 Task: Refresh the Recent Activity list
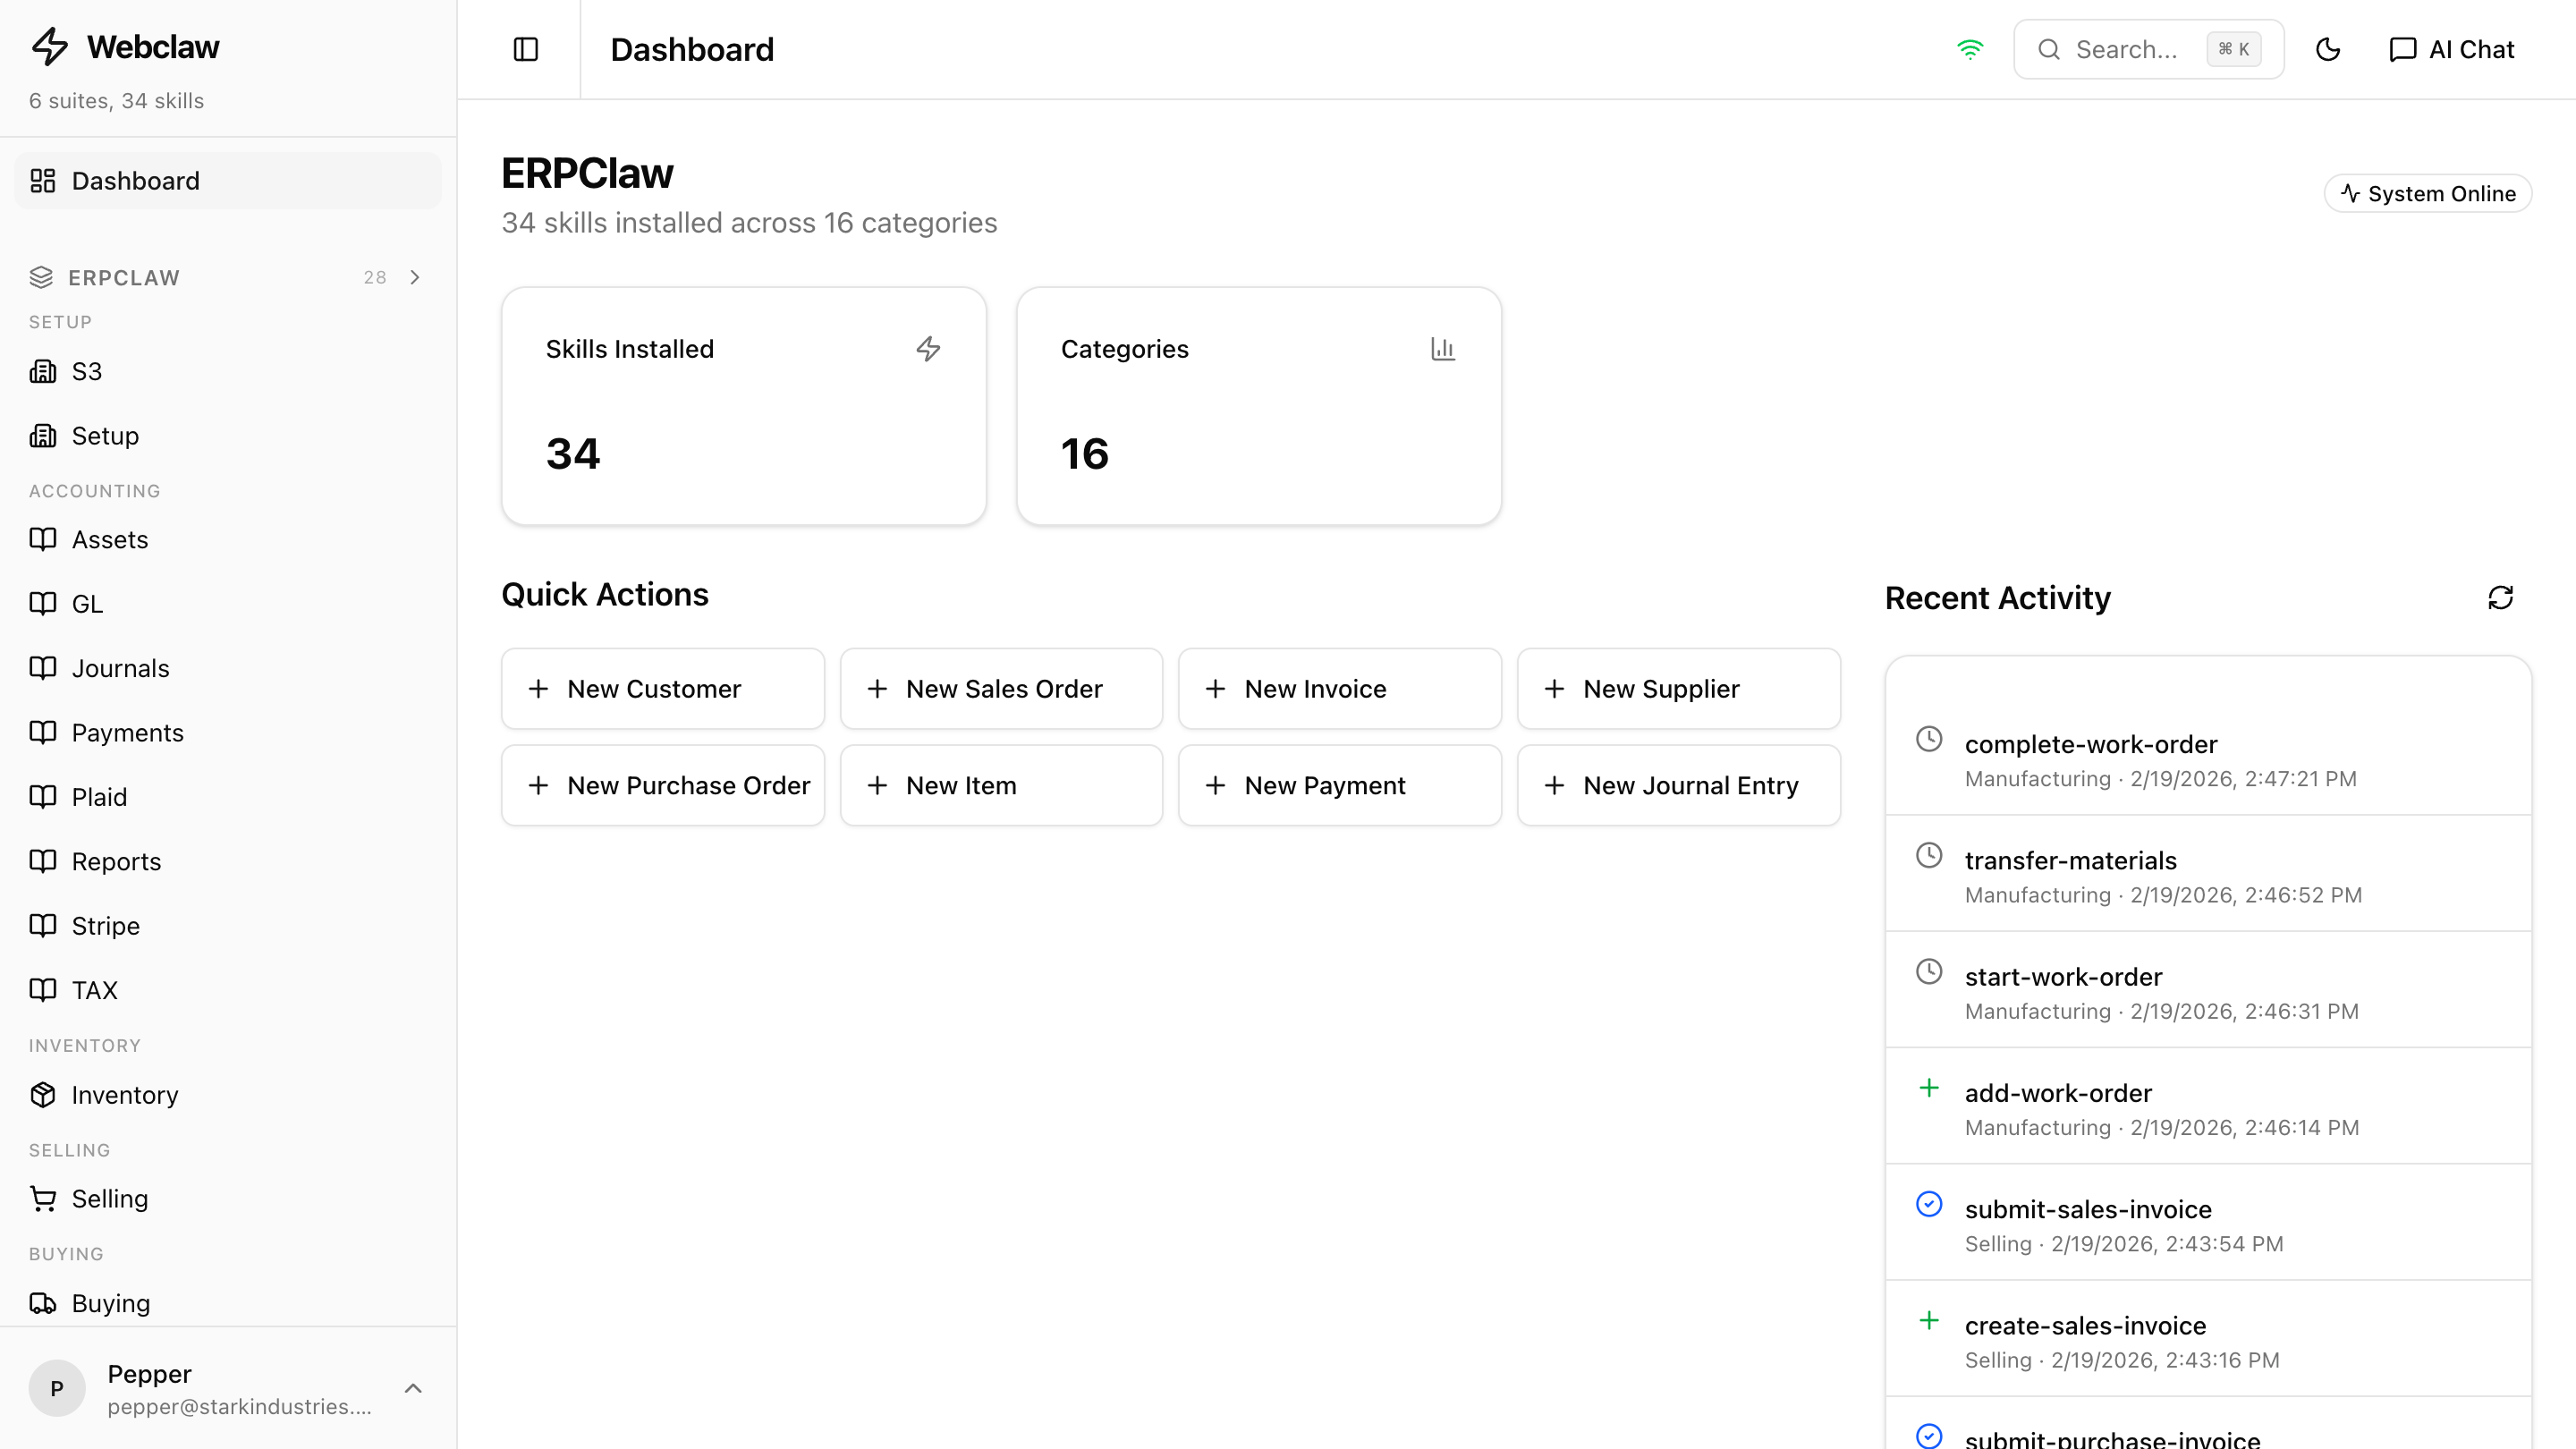pyautogui.click(x=2500, y=597)
